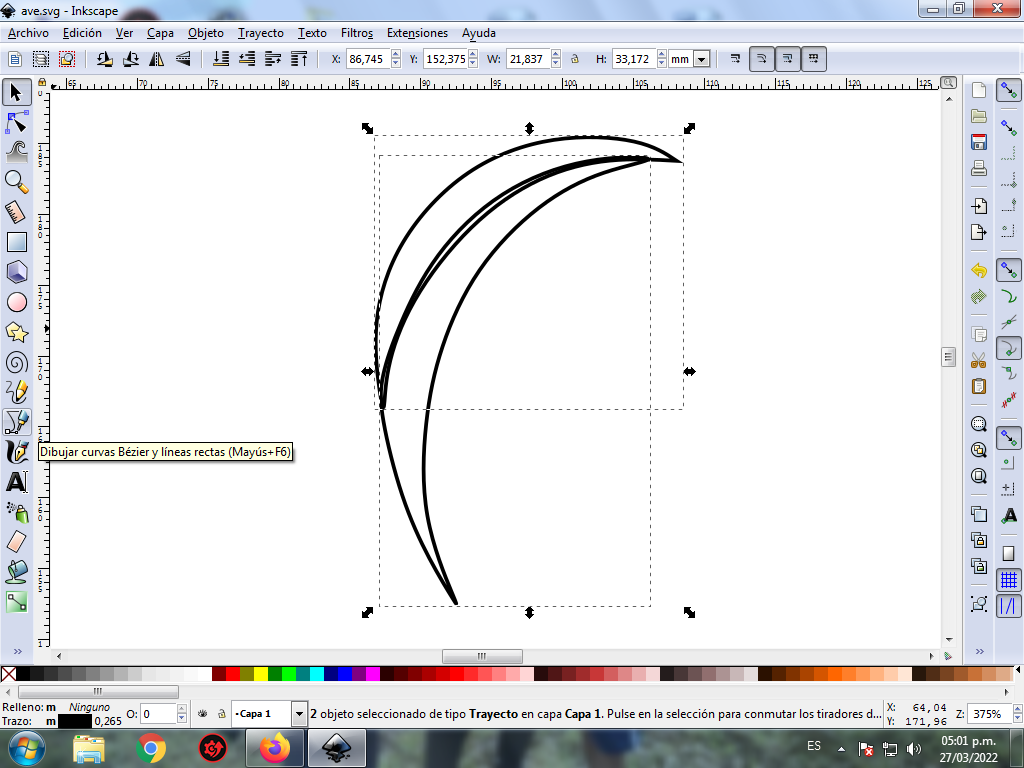
Task: Pick the Rectangle drawing tool
Action: [x=17, y=242]
